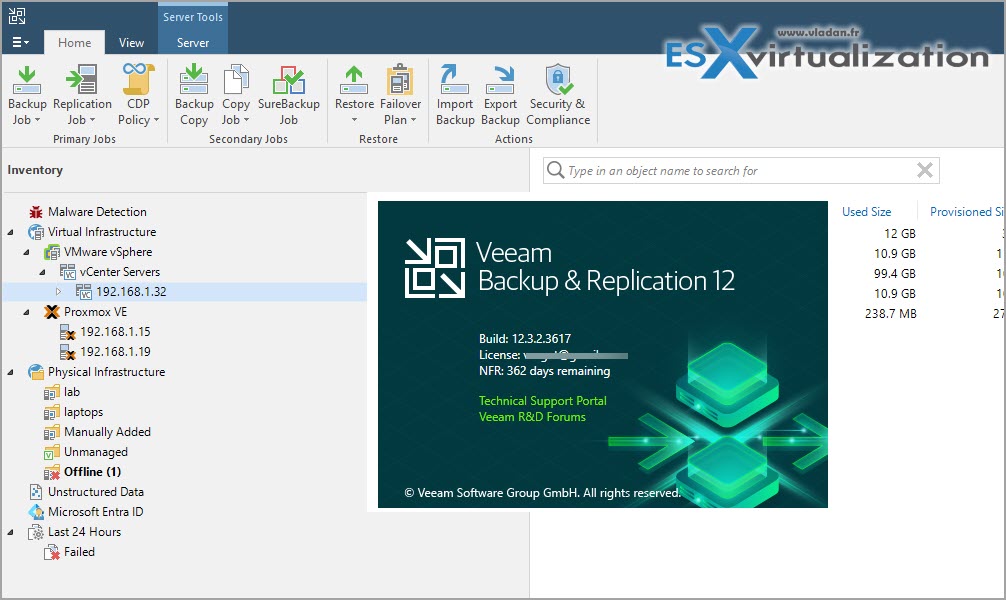Select Microsoft Entra ID in the inventory
Image resolution: width=1006 pixels, height=600 pixels.
[x=96, y=511]
